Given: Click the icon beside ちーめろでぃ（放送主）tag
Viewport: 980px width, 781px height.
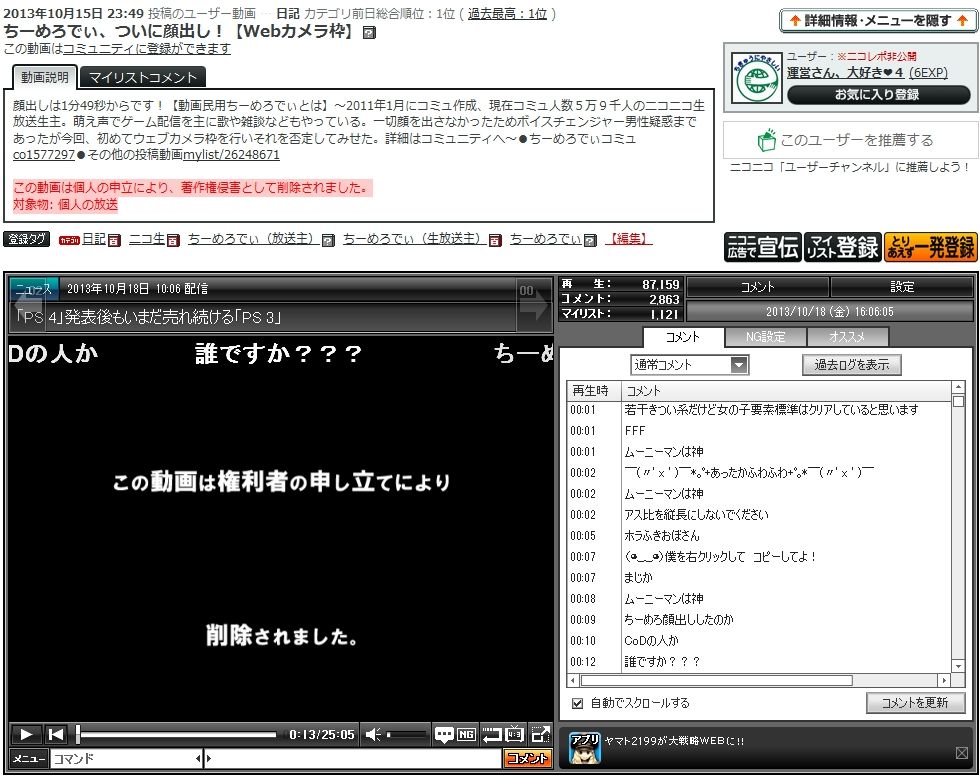Looking at the screenshot, I should tap(328, 240).
